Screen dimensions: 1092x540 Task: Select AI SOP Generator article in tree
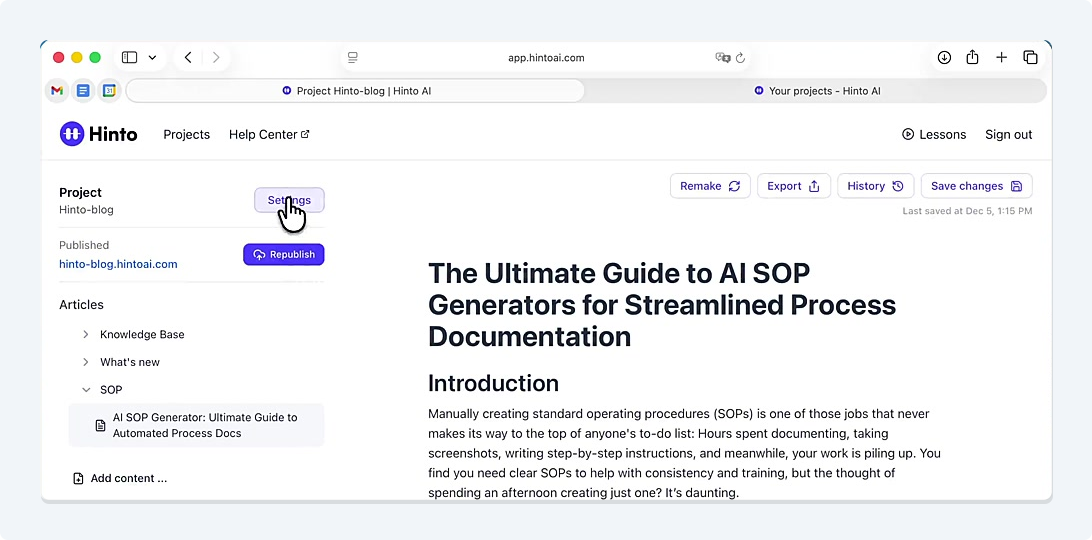196,425
